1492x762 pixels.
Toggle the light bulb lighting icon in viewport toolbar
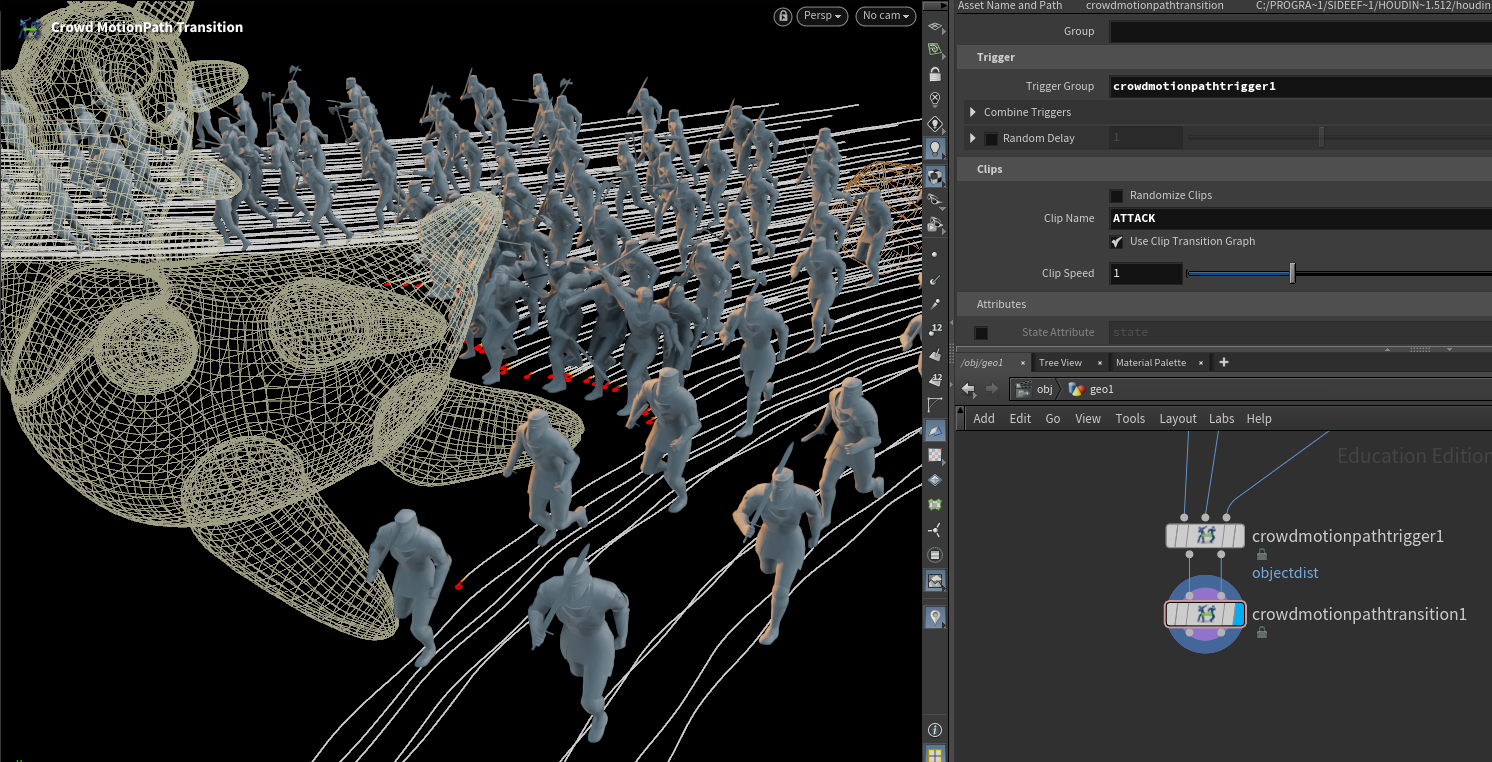(x=935, y=148)
